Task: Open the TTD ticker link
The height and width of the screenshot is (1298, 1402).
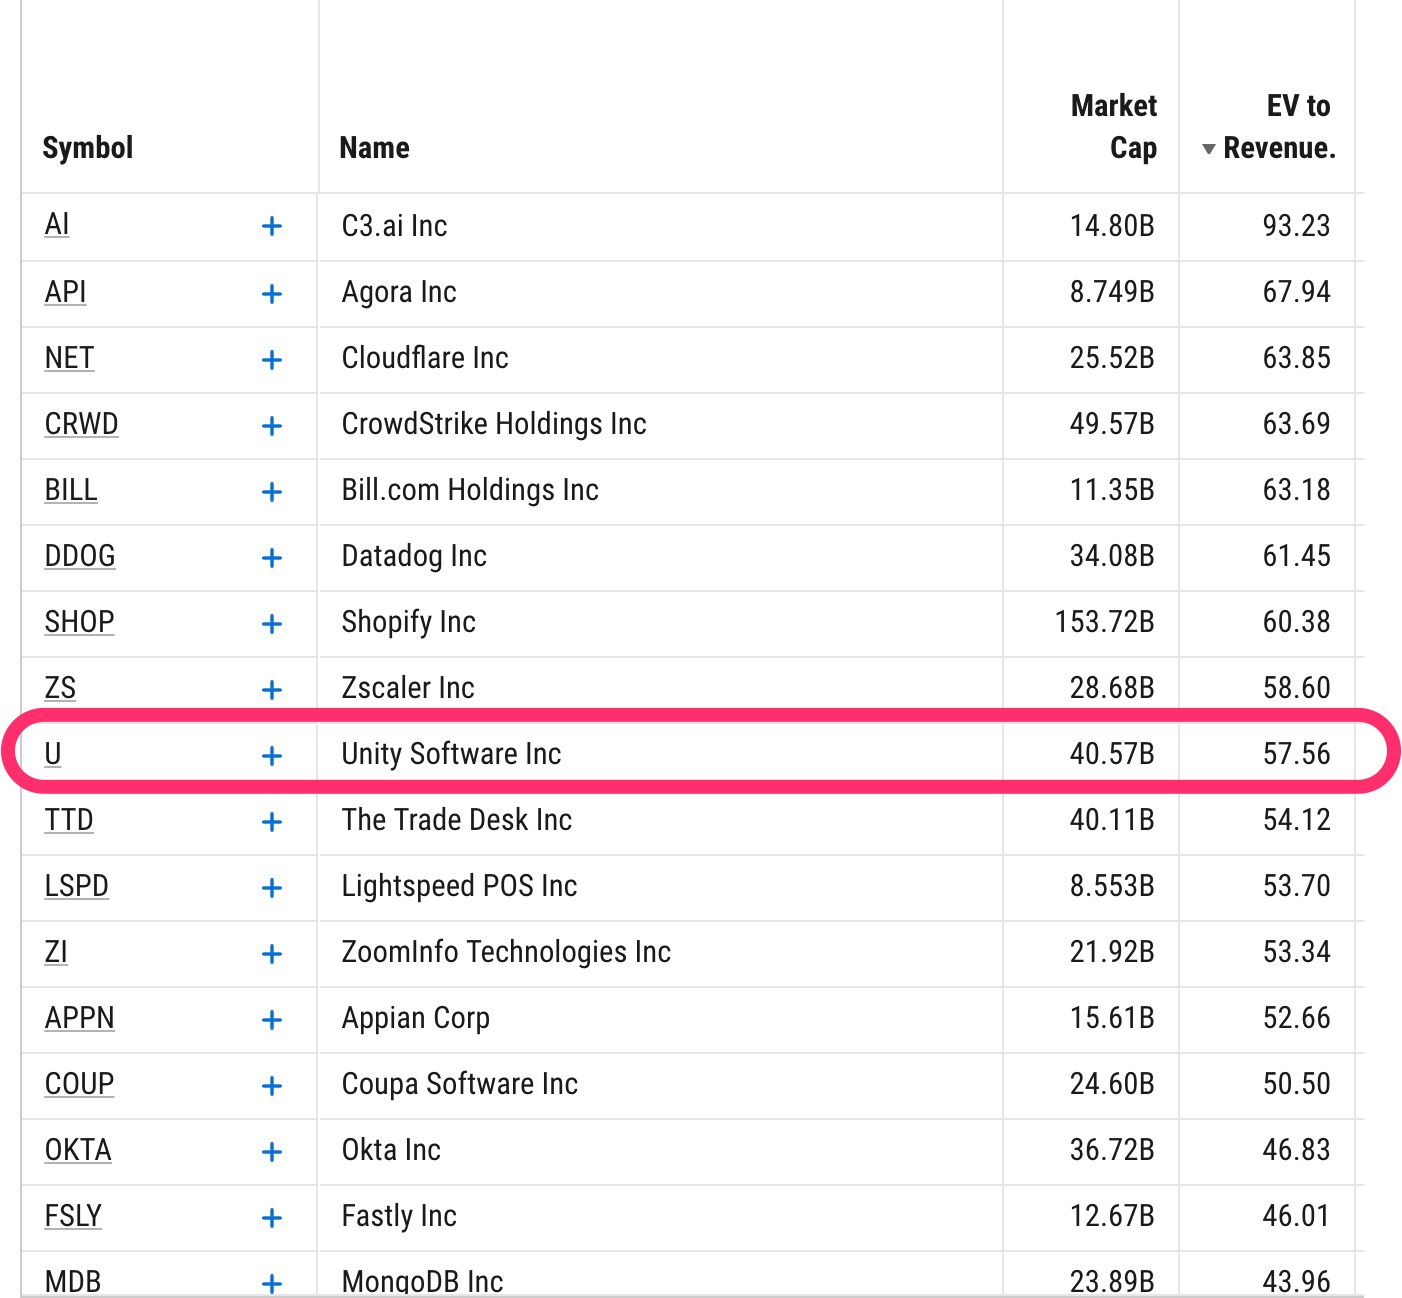Action: pos(69,820)
